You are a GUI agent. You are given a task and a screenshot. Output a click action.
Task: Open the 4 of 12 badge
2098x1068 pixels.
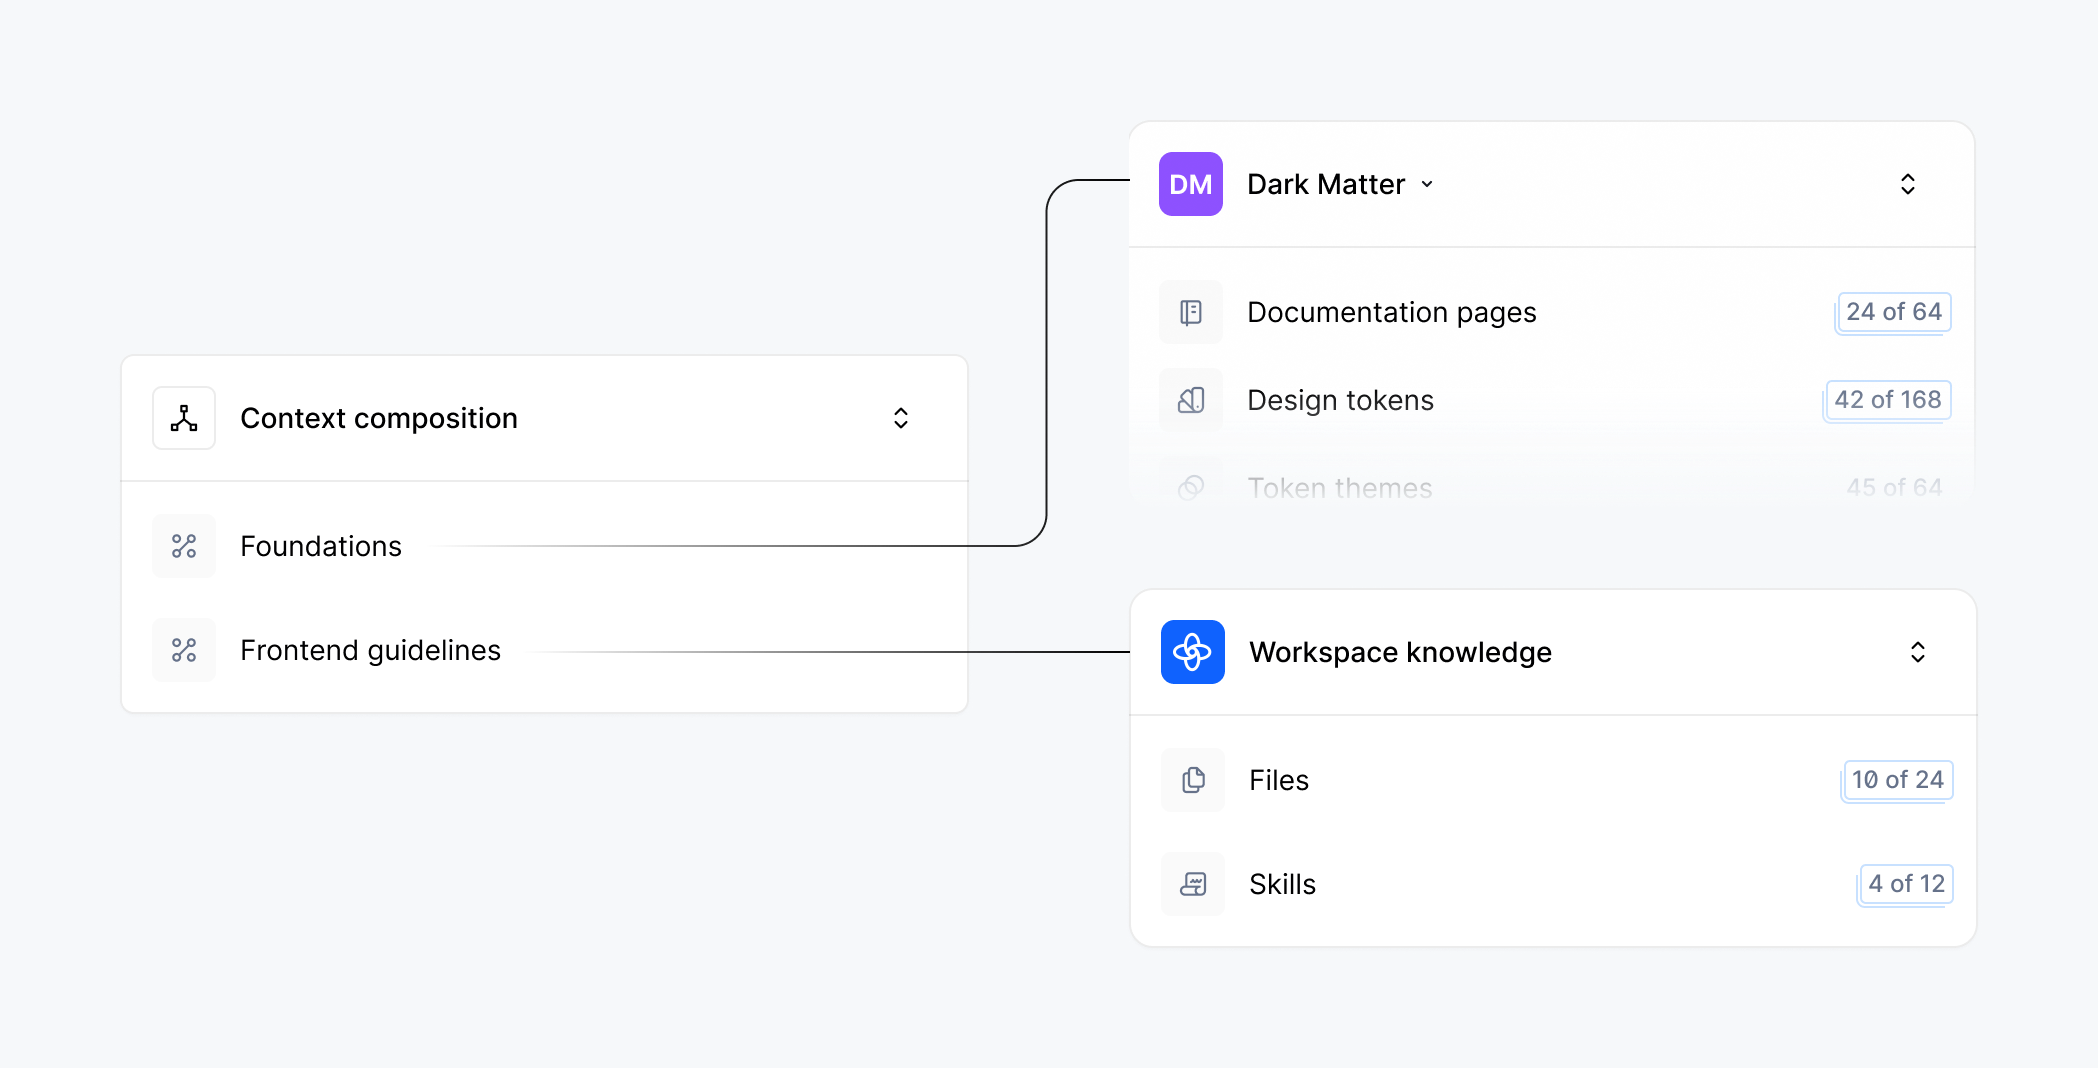coord(1906,884)
